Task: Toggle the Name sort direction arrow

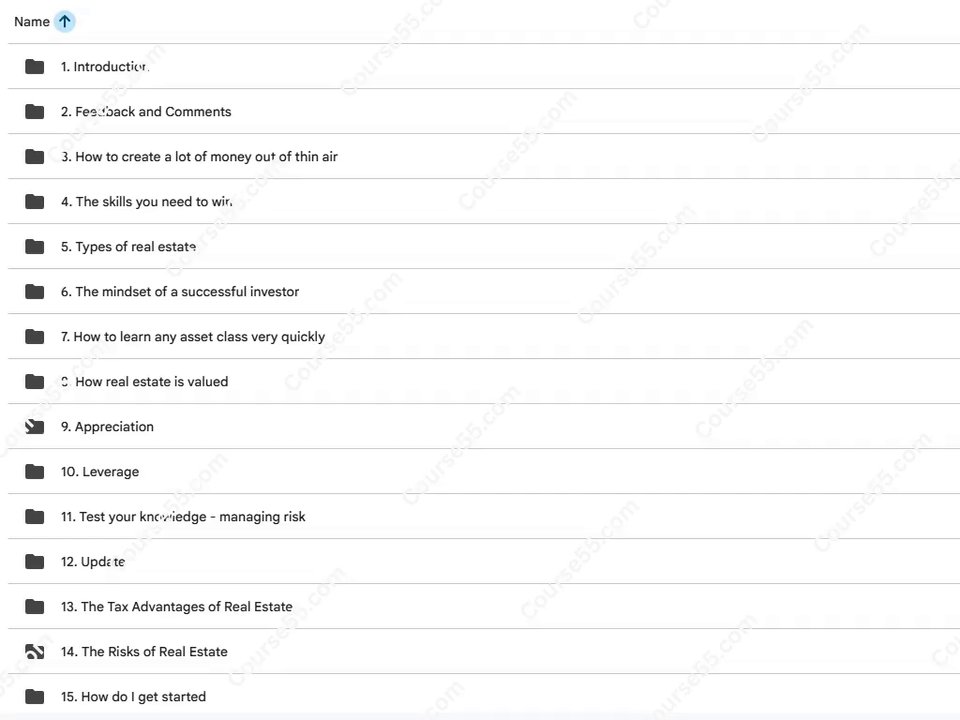Action: pyautogui.click(x=64, y=21)
